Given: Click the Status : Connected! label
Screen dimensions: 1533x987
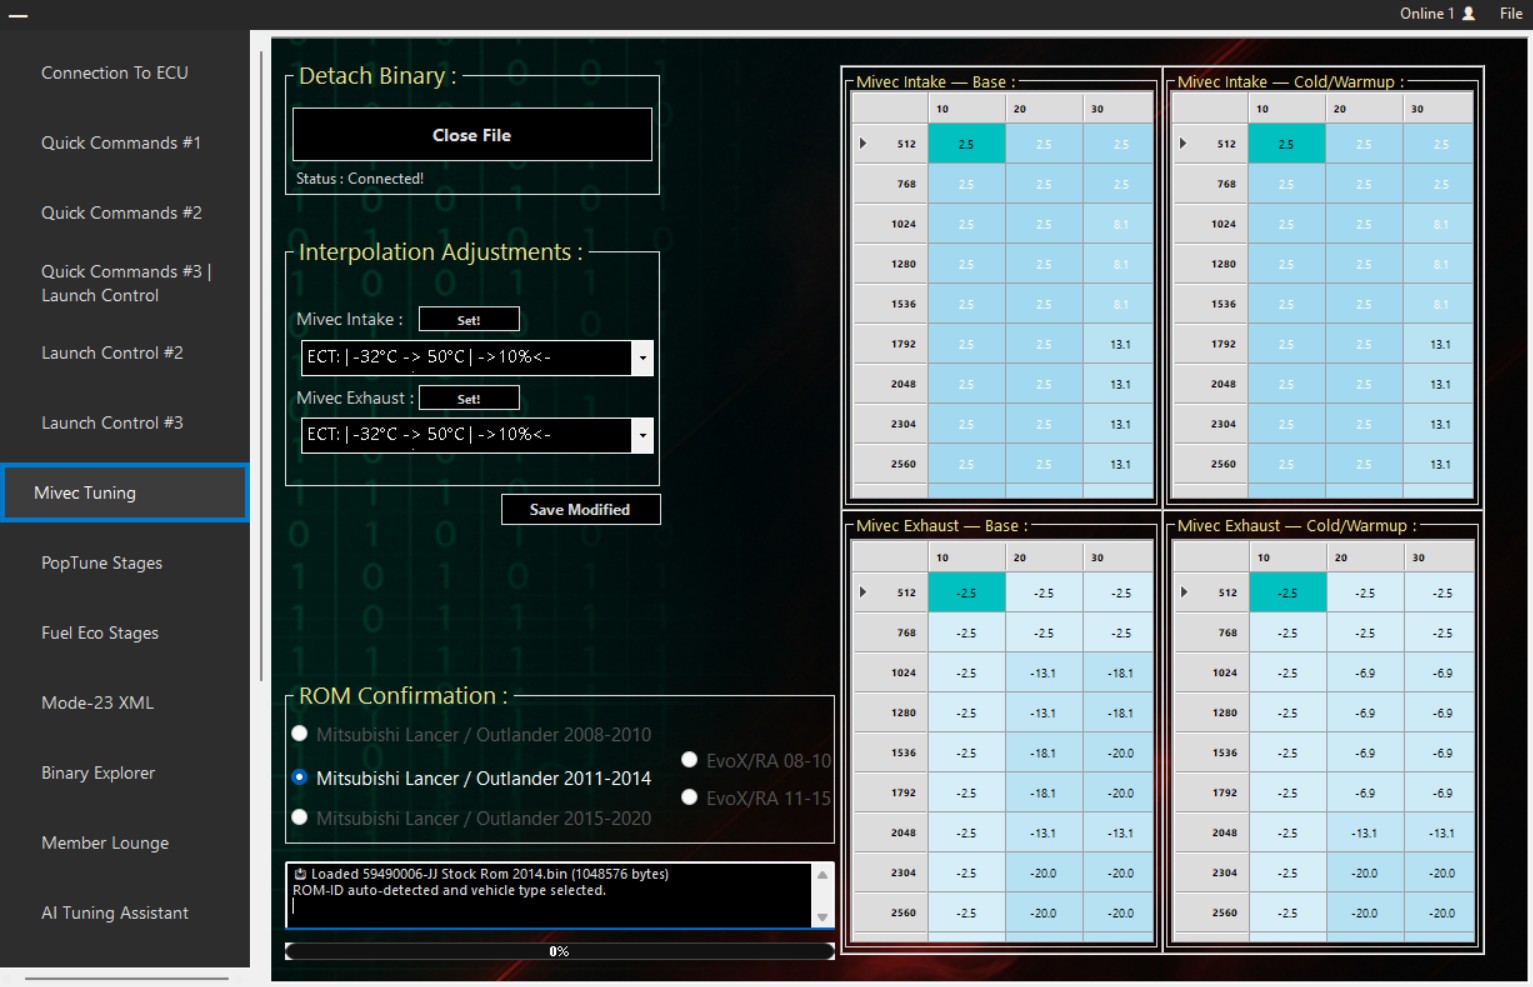Looking at the screenshot, I should click(360, 179).
